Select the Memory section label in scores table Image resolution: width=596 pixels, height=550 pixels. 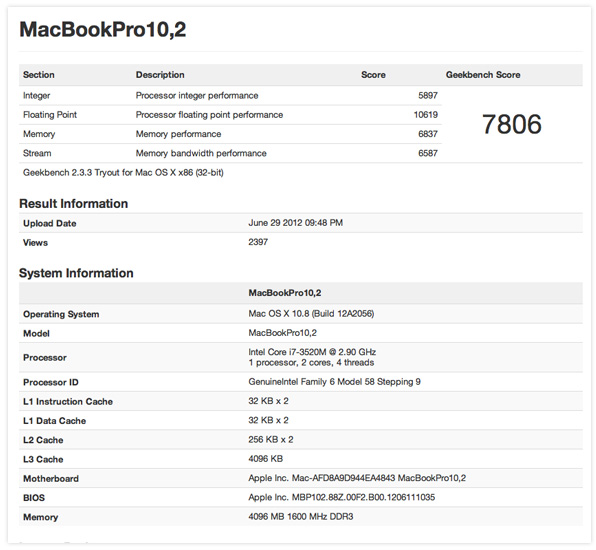[x=39, y=134]
